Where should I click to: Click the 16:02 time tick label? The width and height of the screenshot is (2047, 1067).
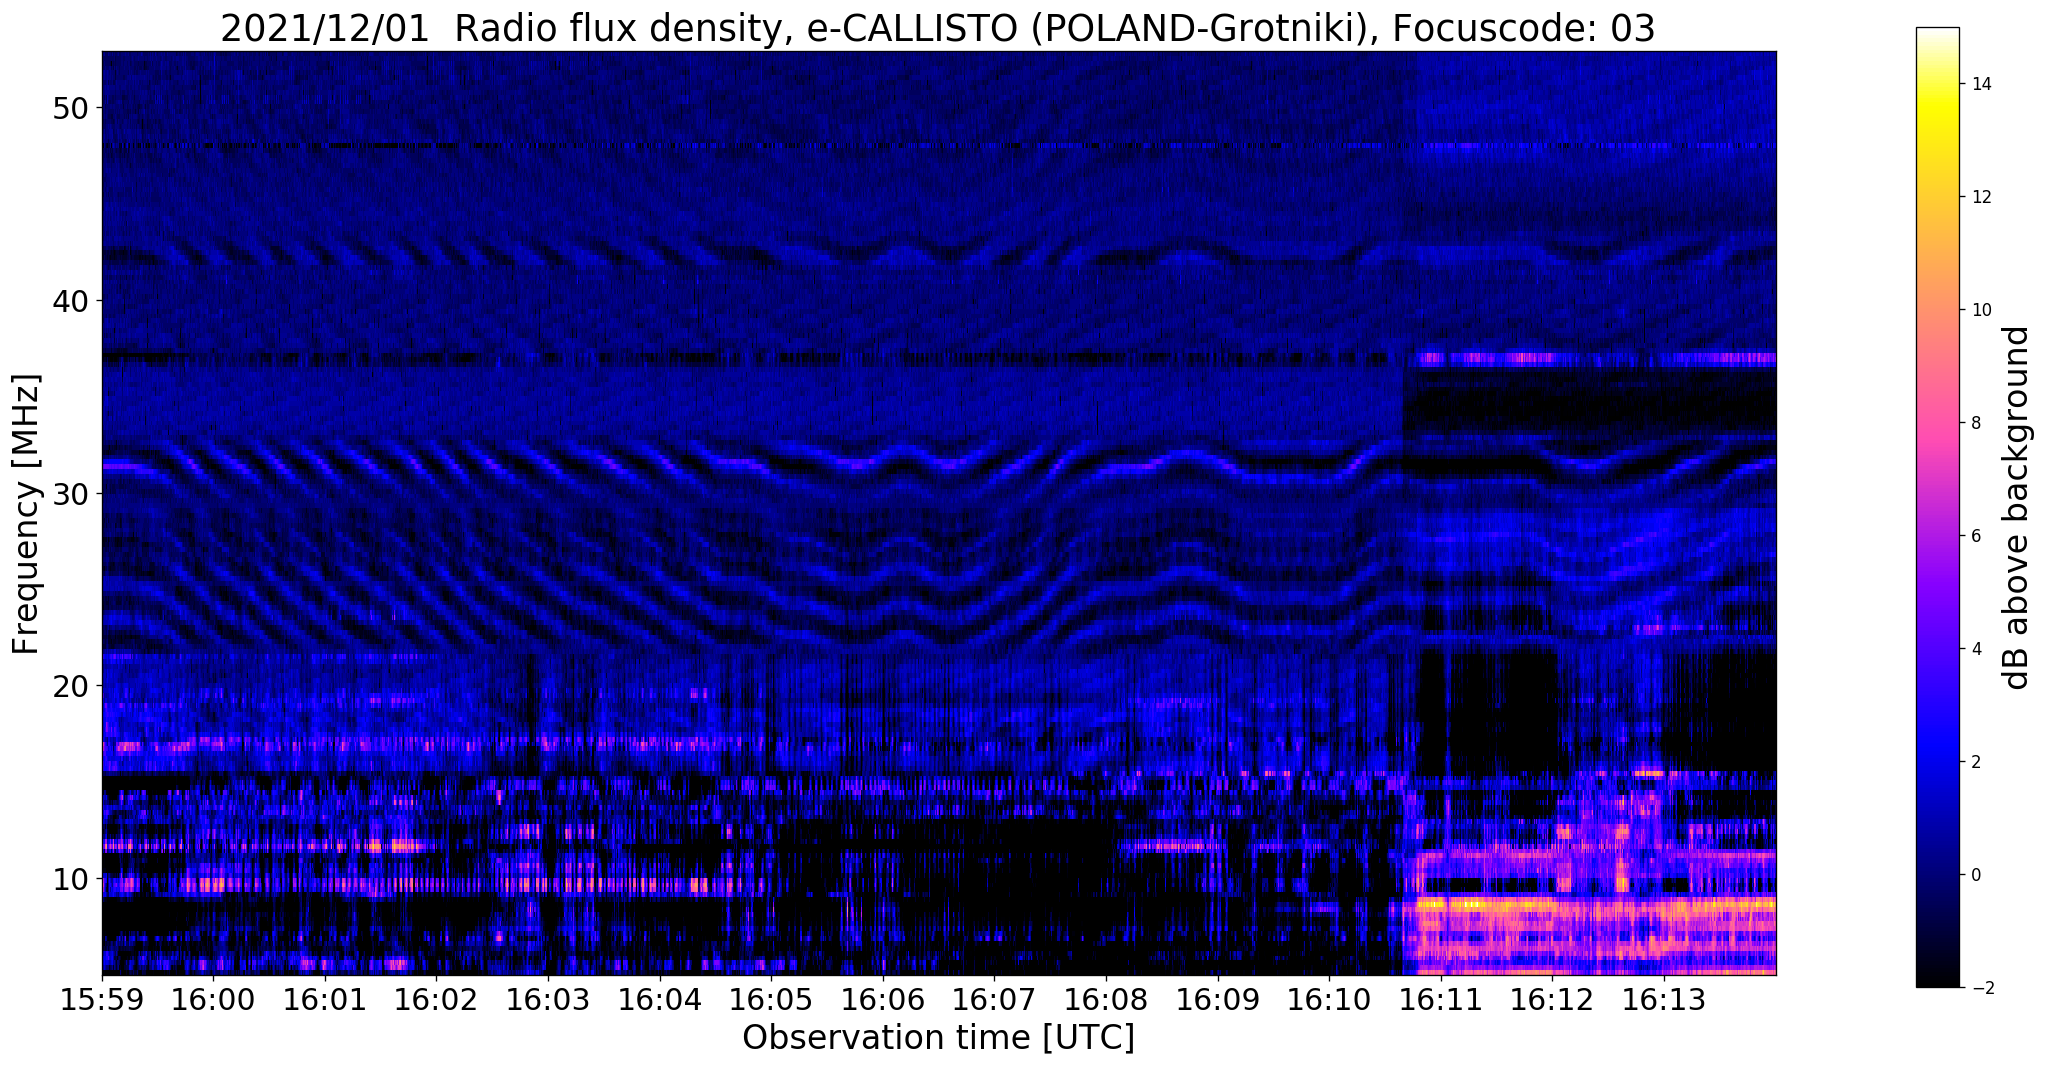[436, 999]
